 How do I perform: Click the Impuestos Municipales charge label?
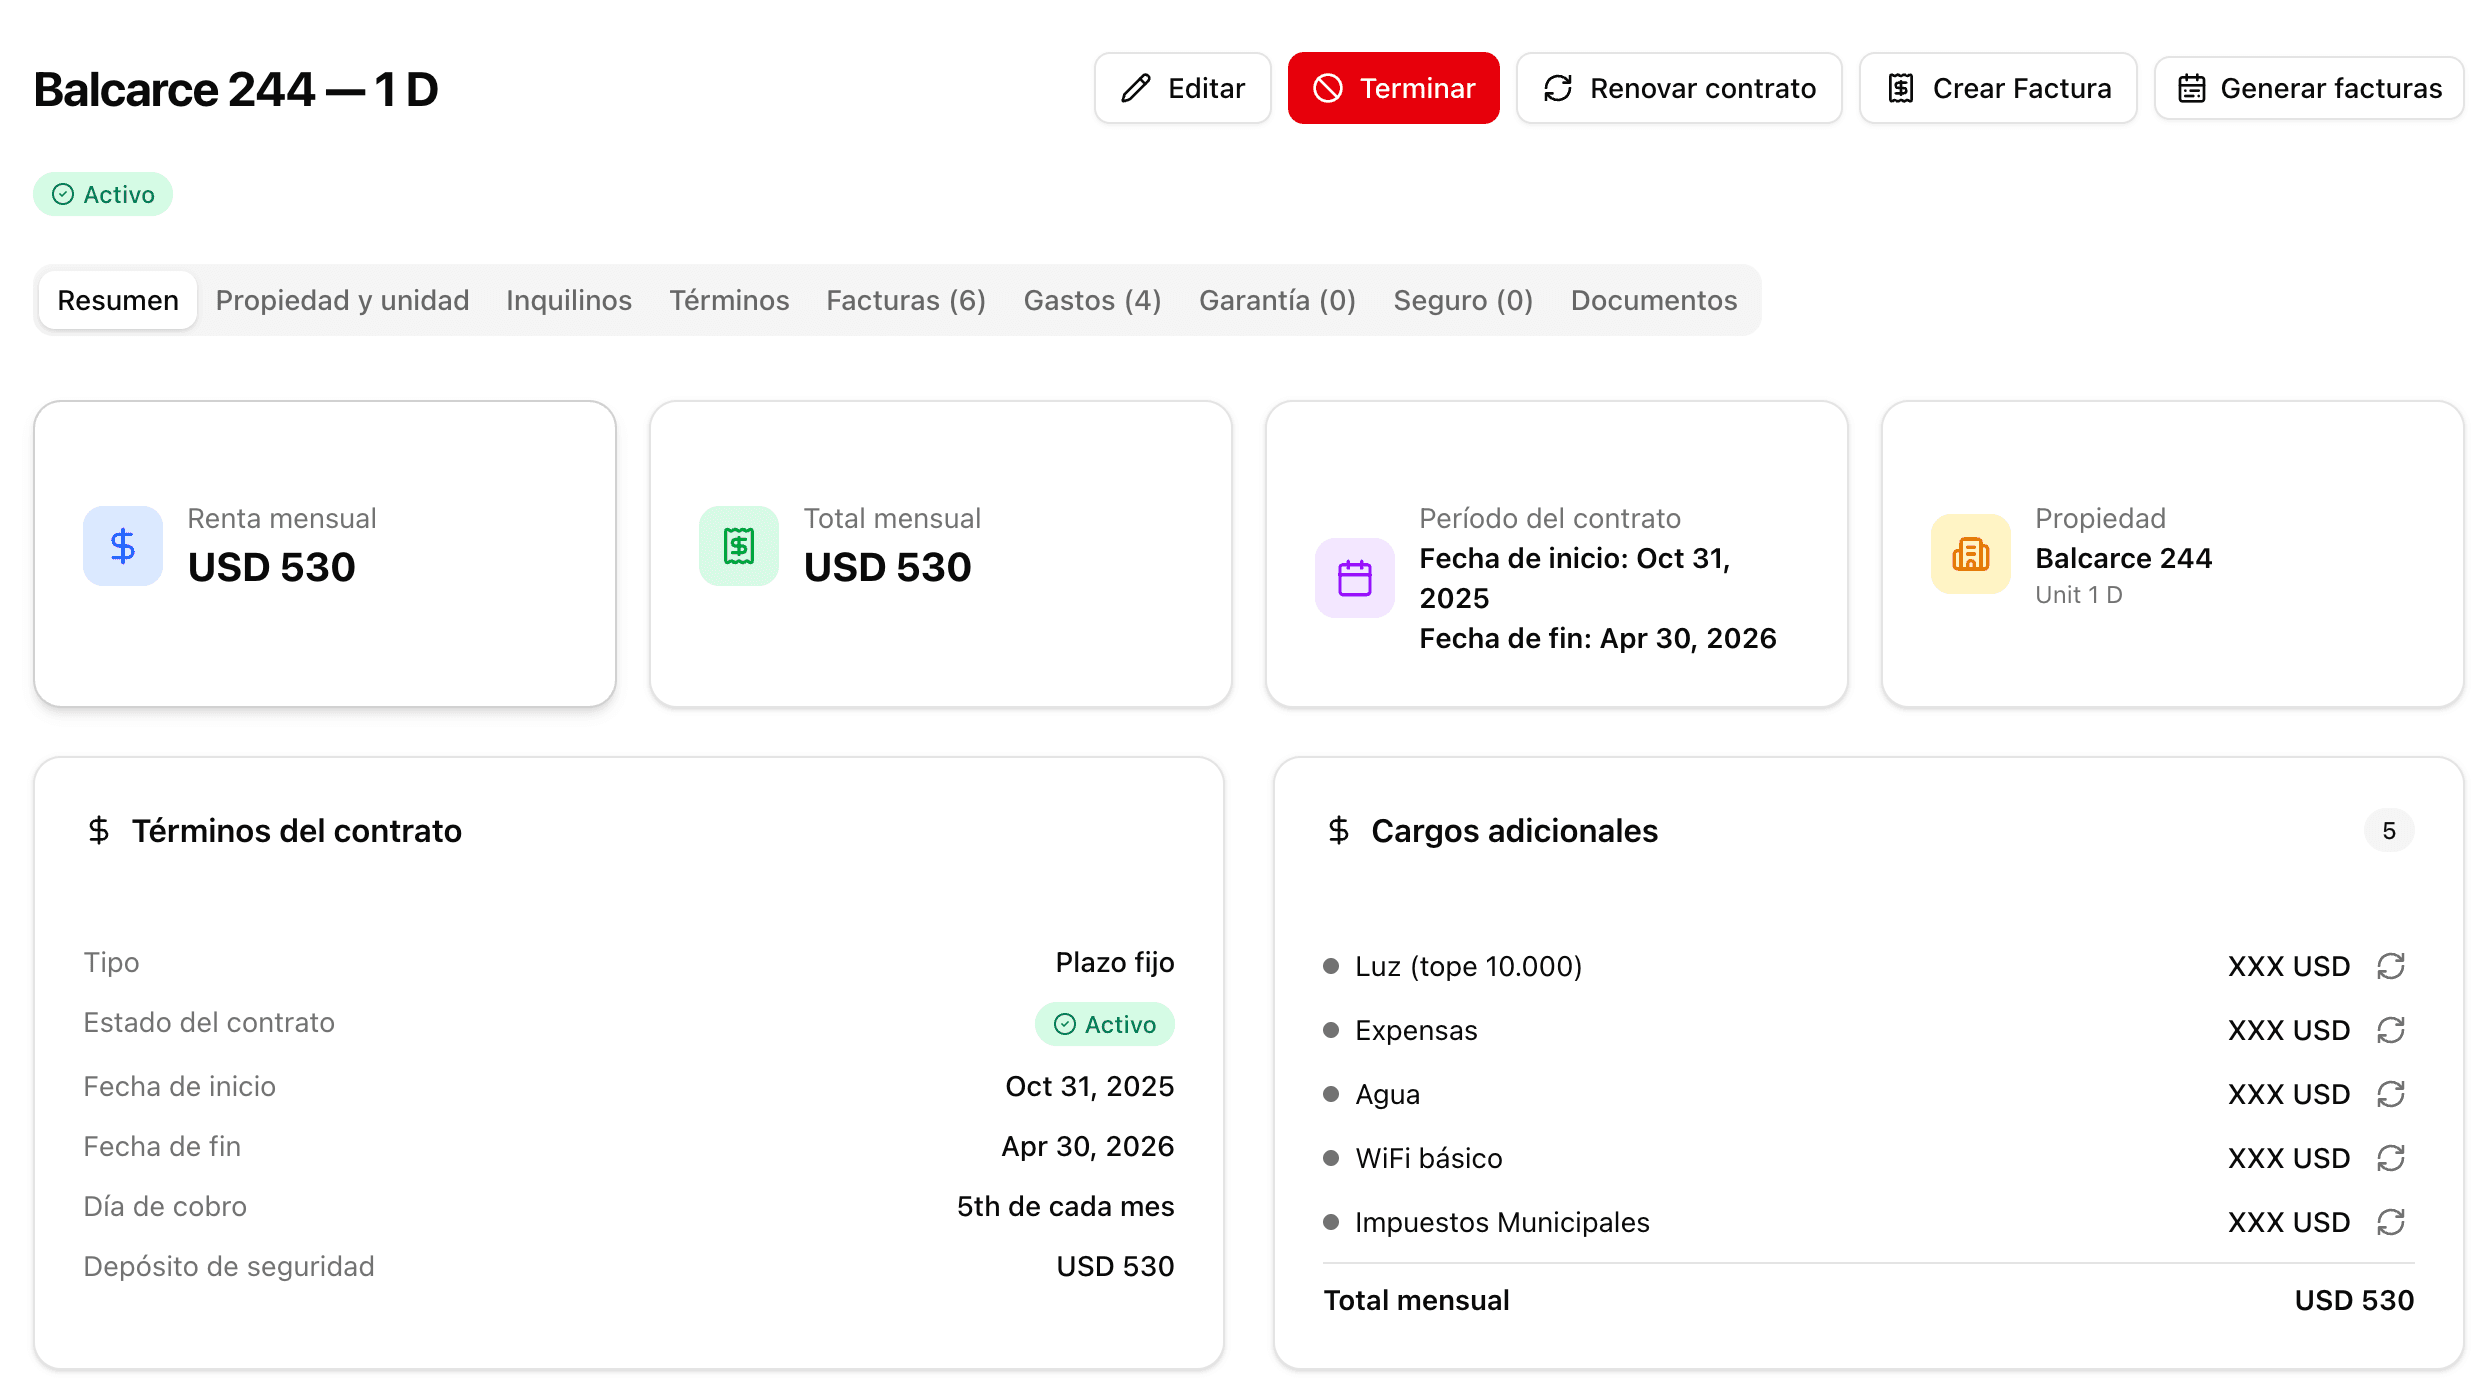1502,1222
